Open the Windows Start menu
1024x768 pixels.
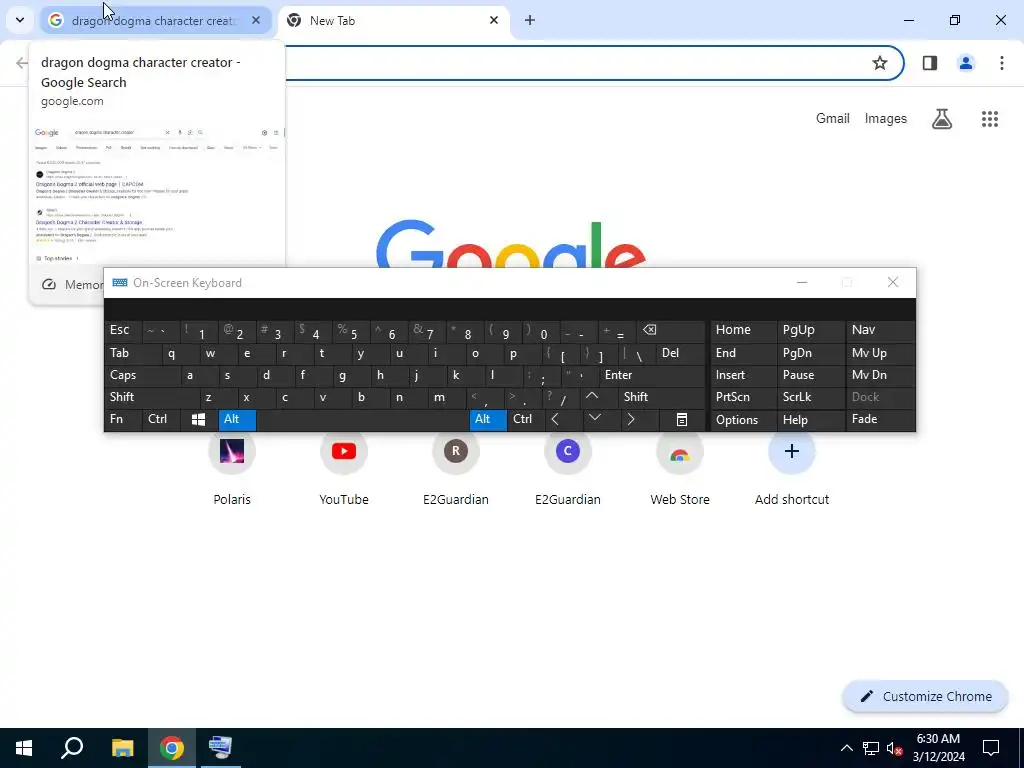(24, 748)
